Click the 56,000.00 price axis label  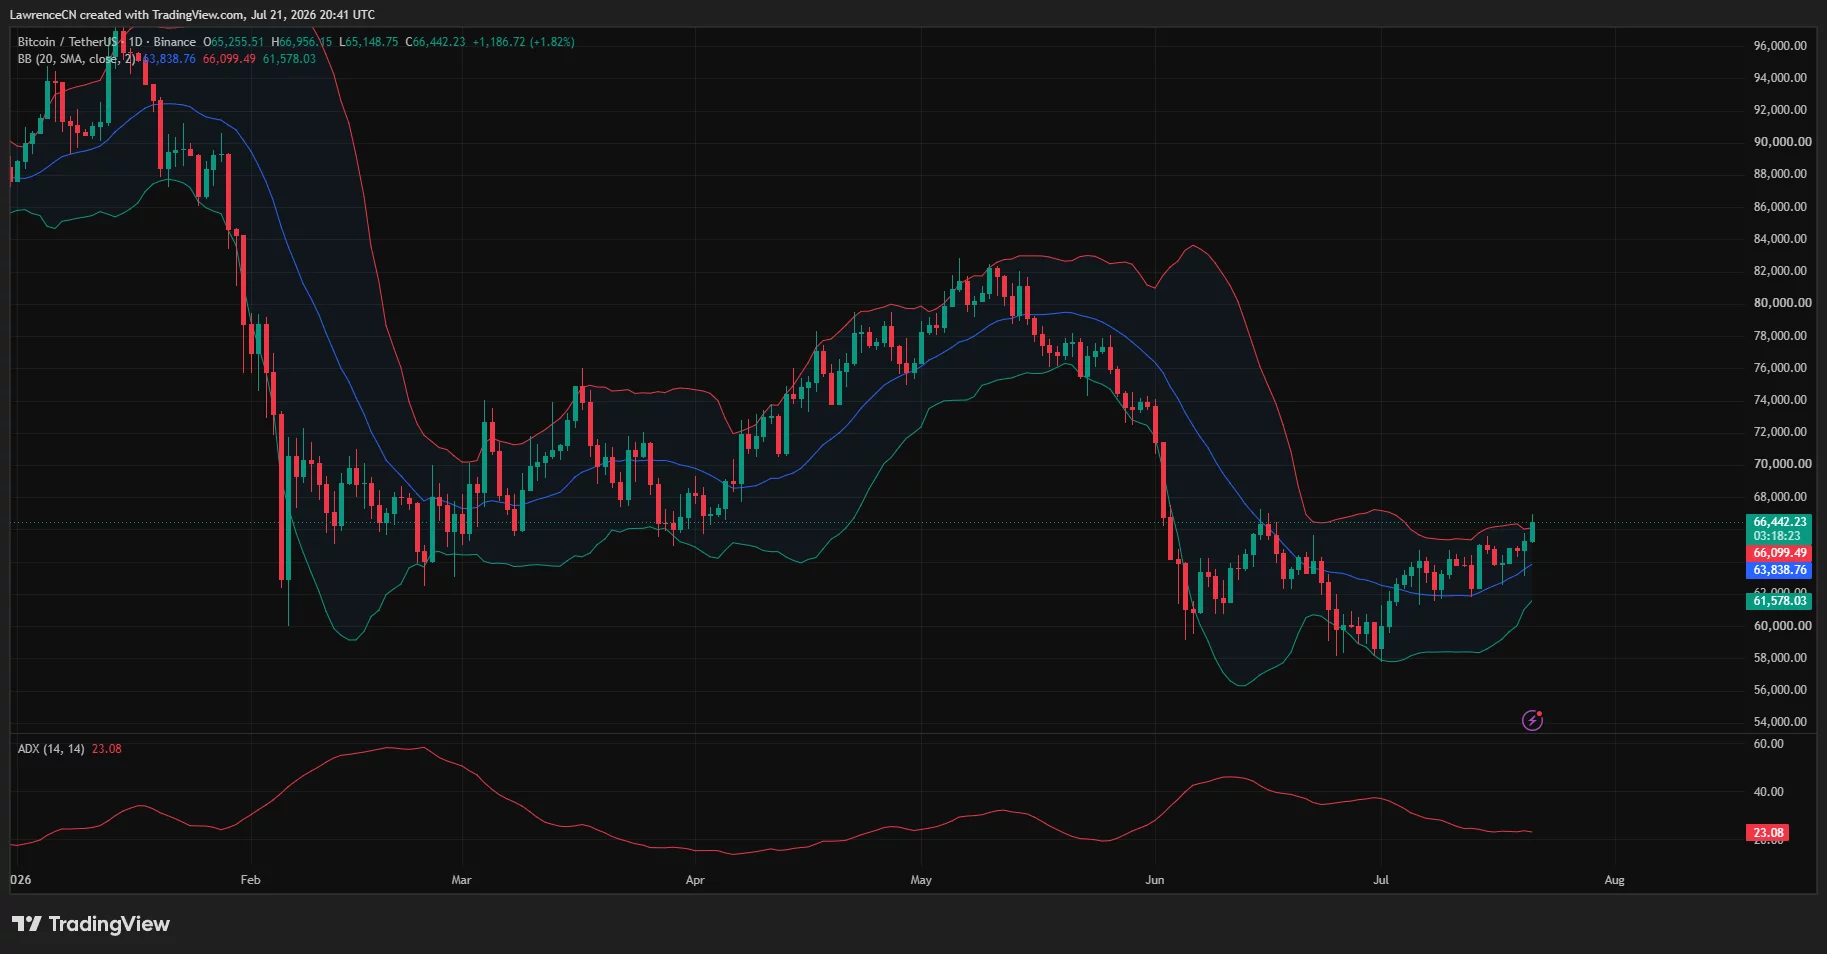(x=1780, y=690)
